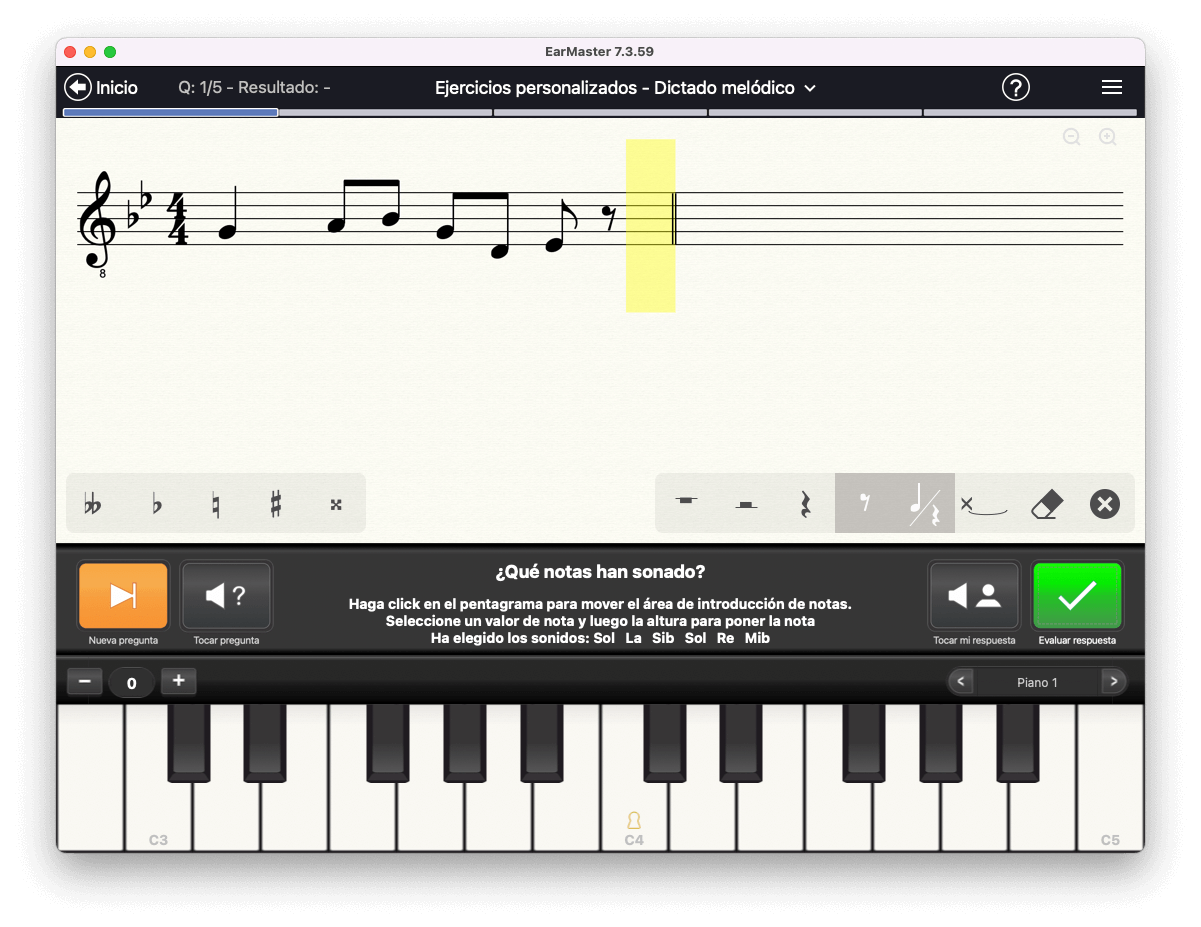Play the C4 piano key
The image size is (1201, 927).
tap(634, 810)
